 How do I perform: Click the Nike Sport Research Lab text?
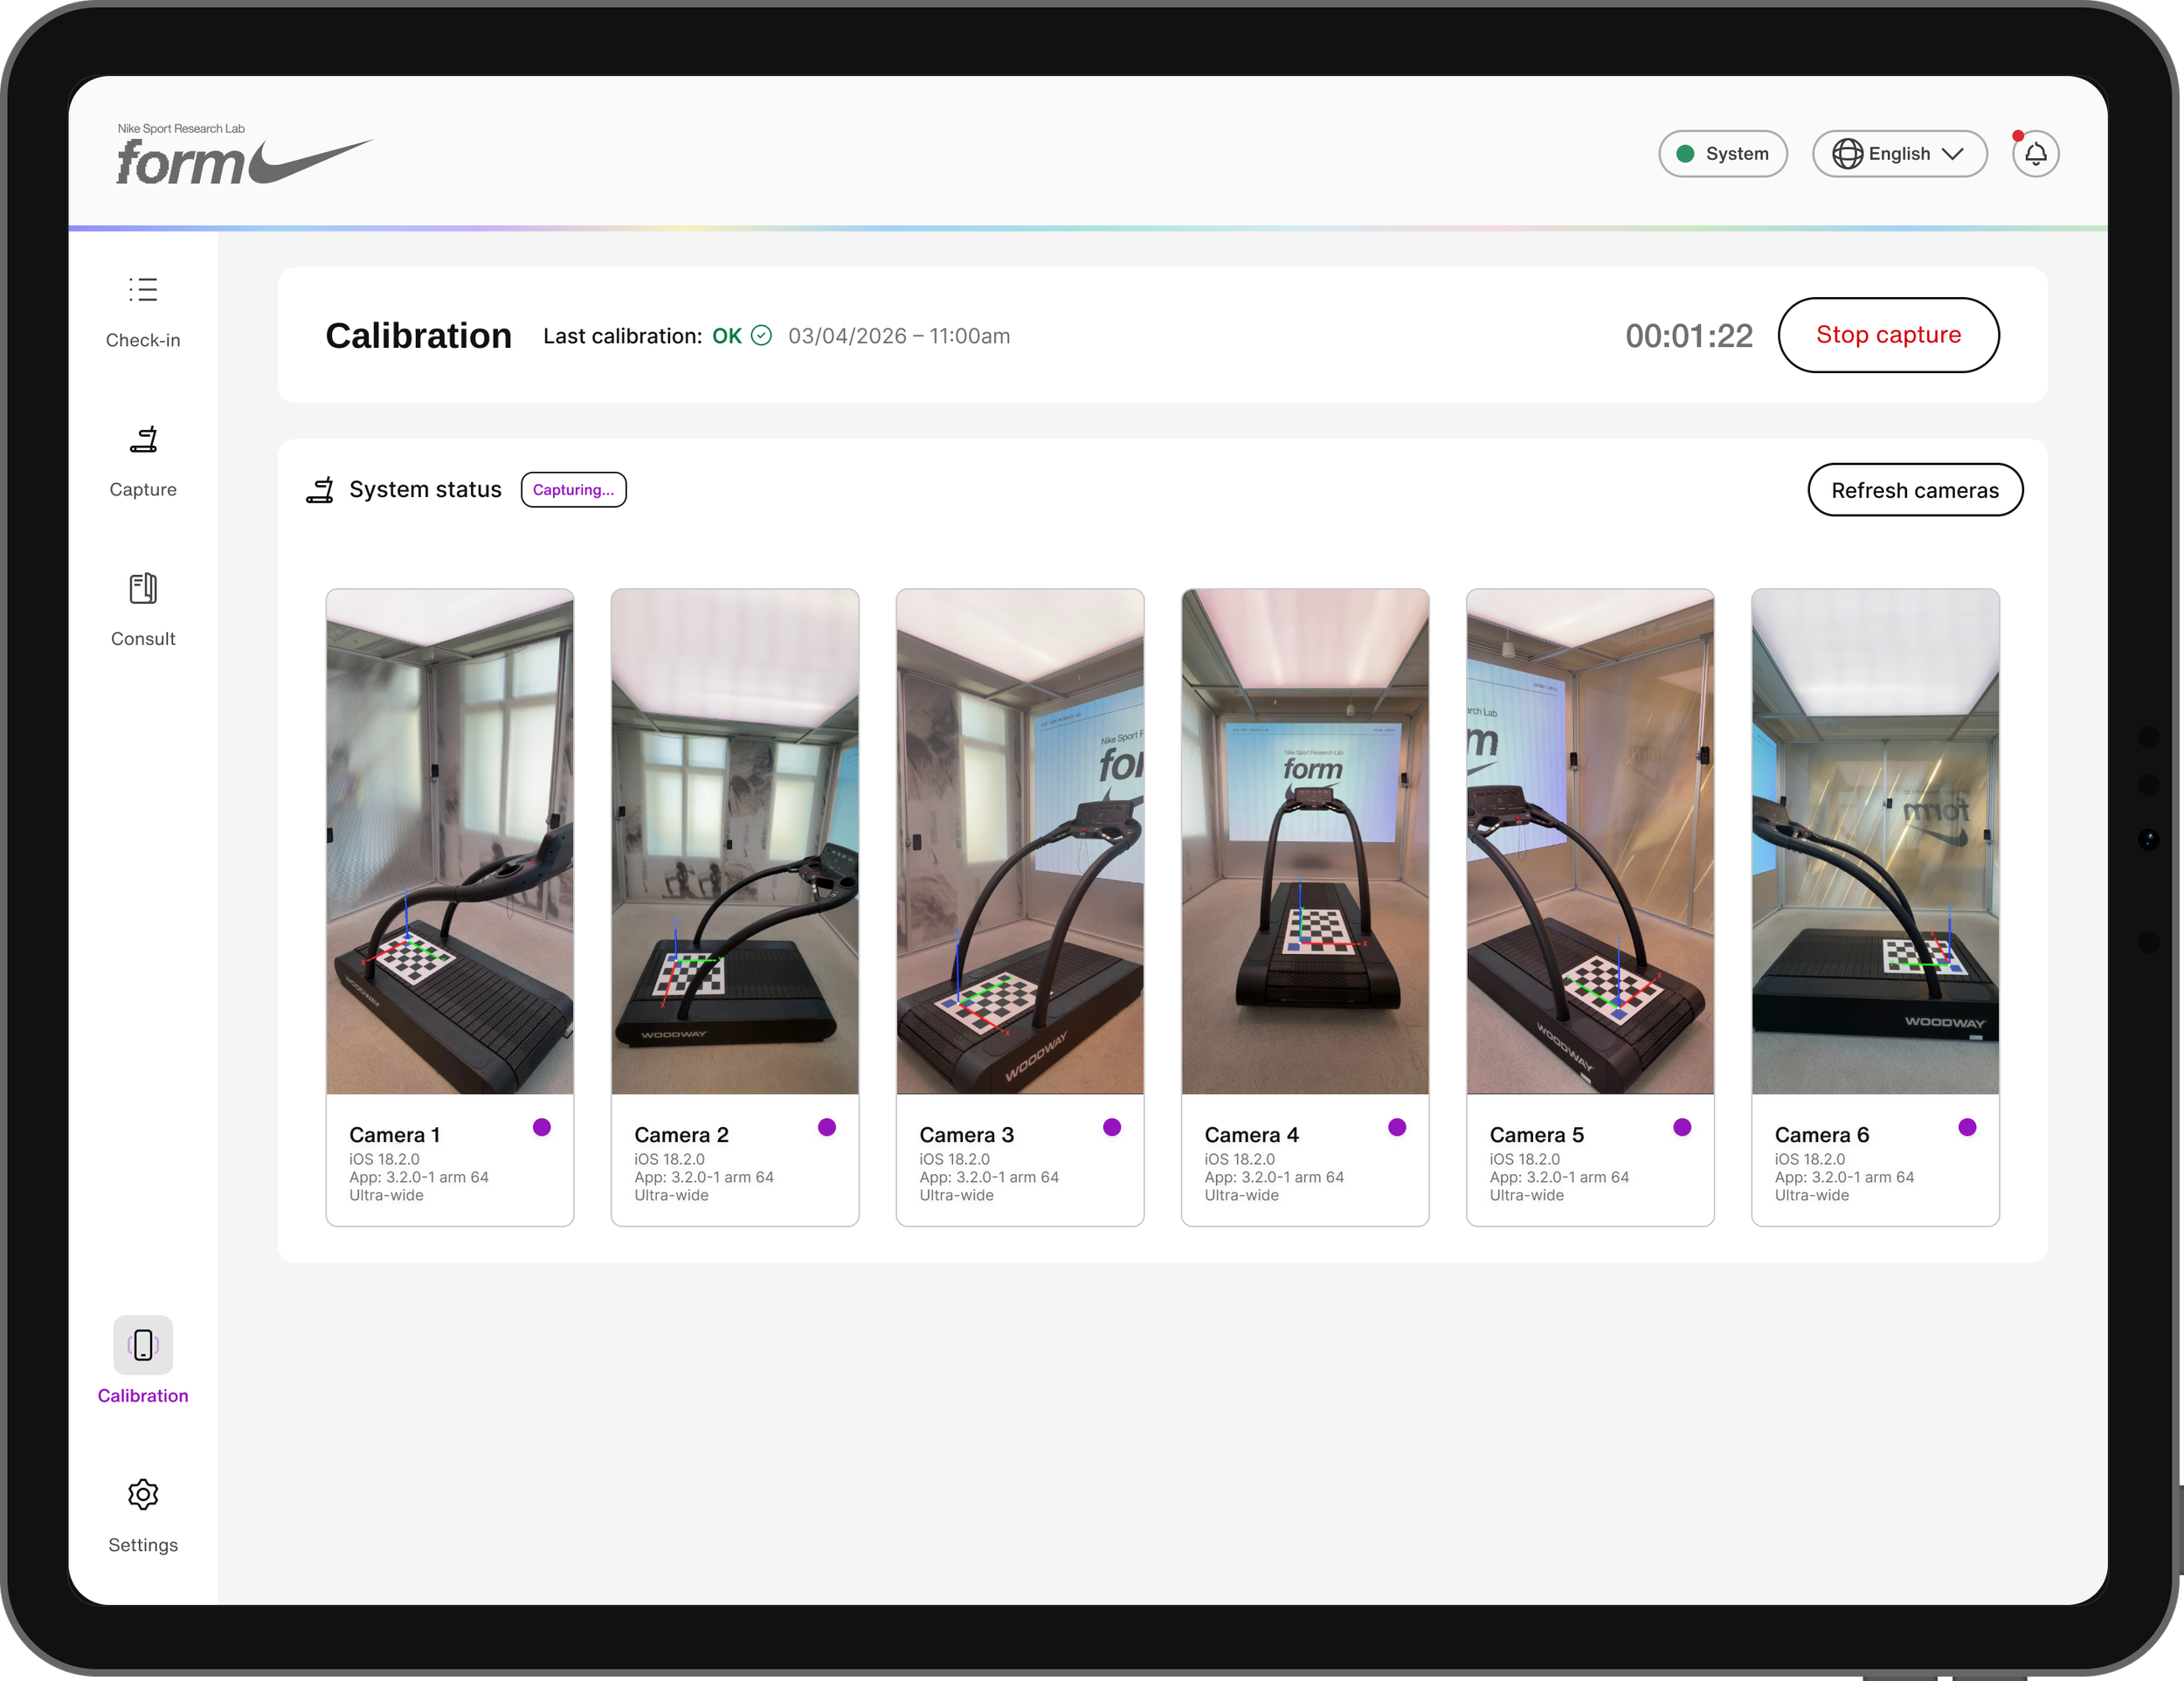pos(181,129)
